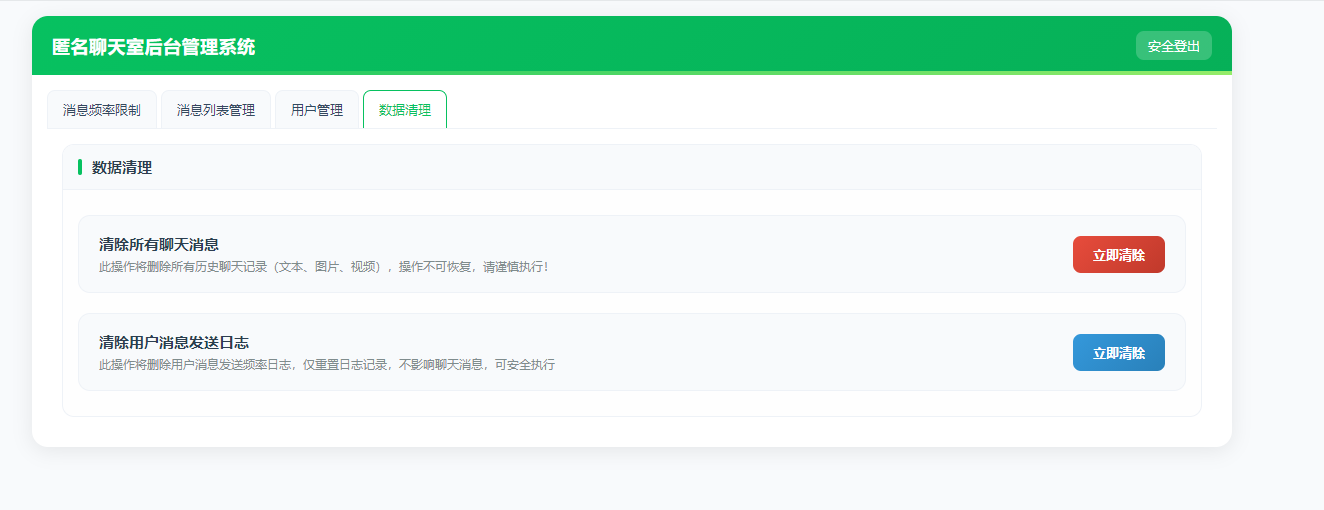Open the 消息列表管理 tab
This screenshot has height=510, width=1324.
tap(216, 110)
